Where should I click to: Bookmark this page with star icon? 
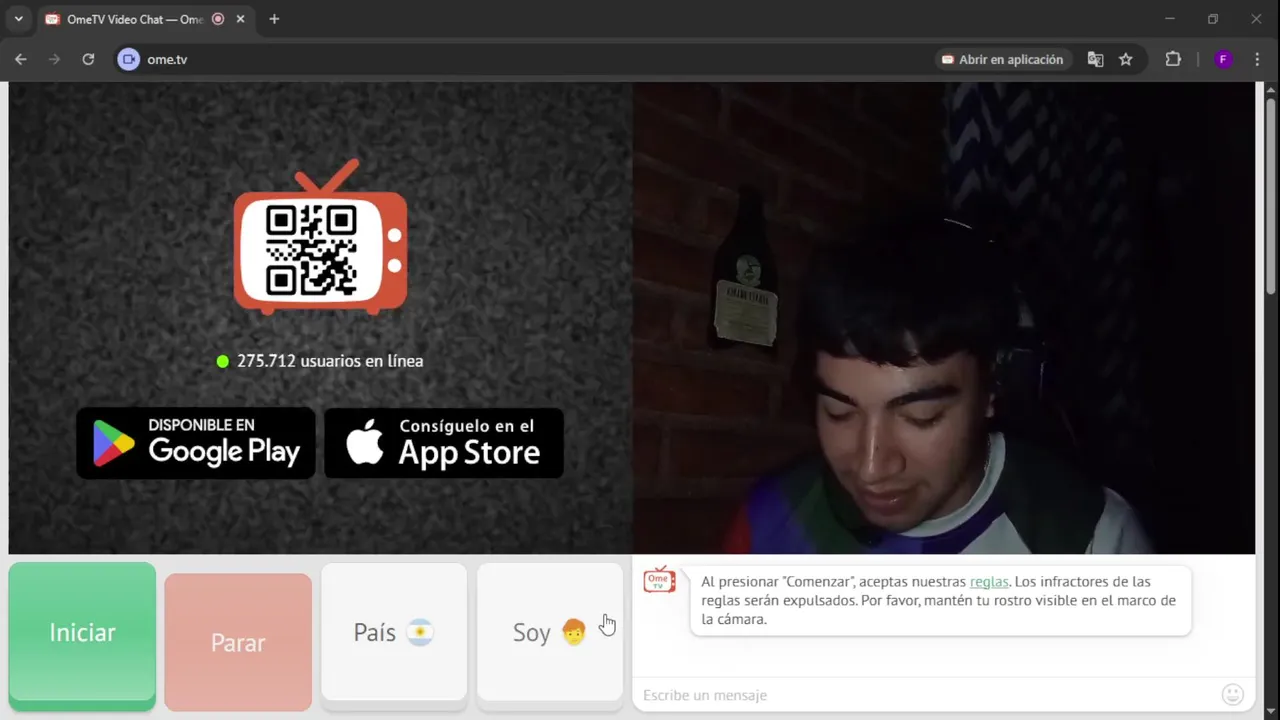point(1126,59)
